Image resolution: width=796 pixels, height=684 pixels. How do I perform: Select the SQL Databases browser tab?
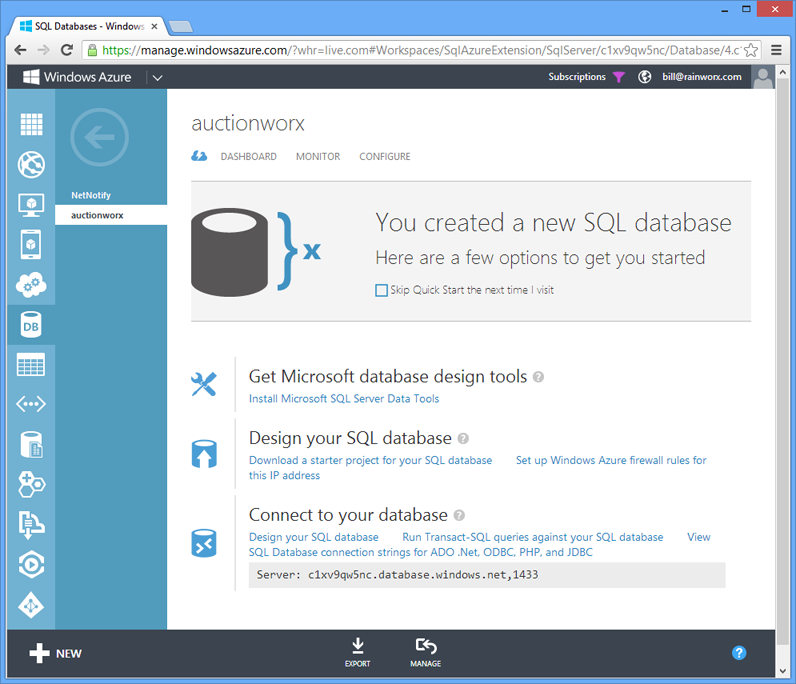click(x=88, y=26)
